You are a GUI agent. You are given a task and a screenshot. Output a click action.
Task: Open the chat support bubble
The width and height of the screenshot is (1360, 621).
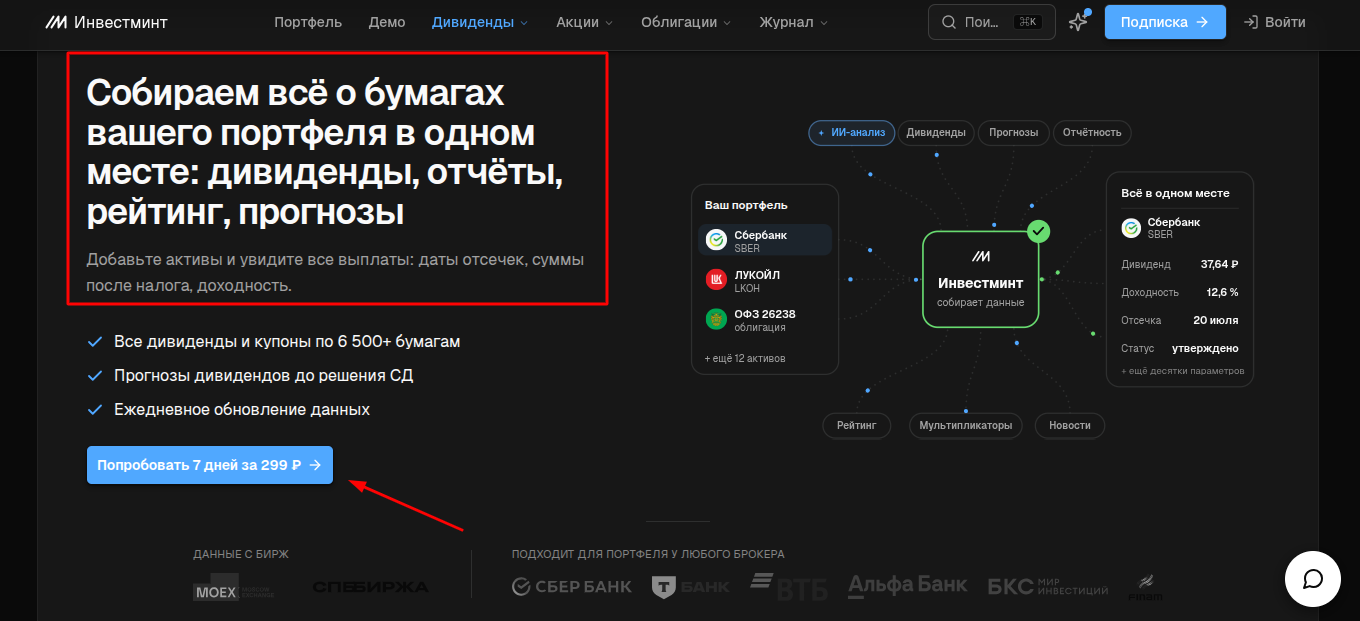coord(1314,578)
